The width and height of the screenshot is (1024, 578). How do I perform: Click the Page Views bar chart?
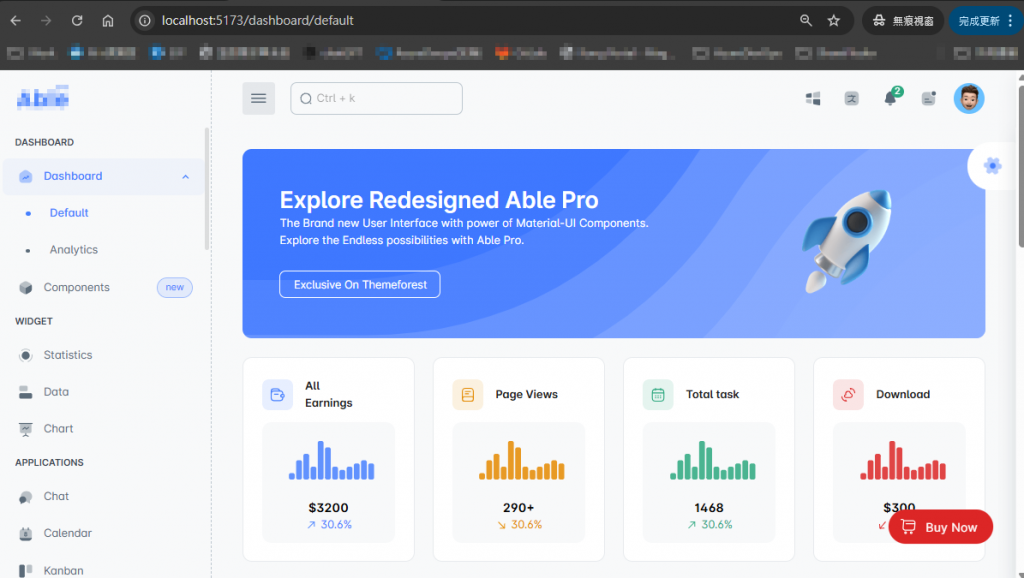pyautogui.click(x=522, y=460)
